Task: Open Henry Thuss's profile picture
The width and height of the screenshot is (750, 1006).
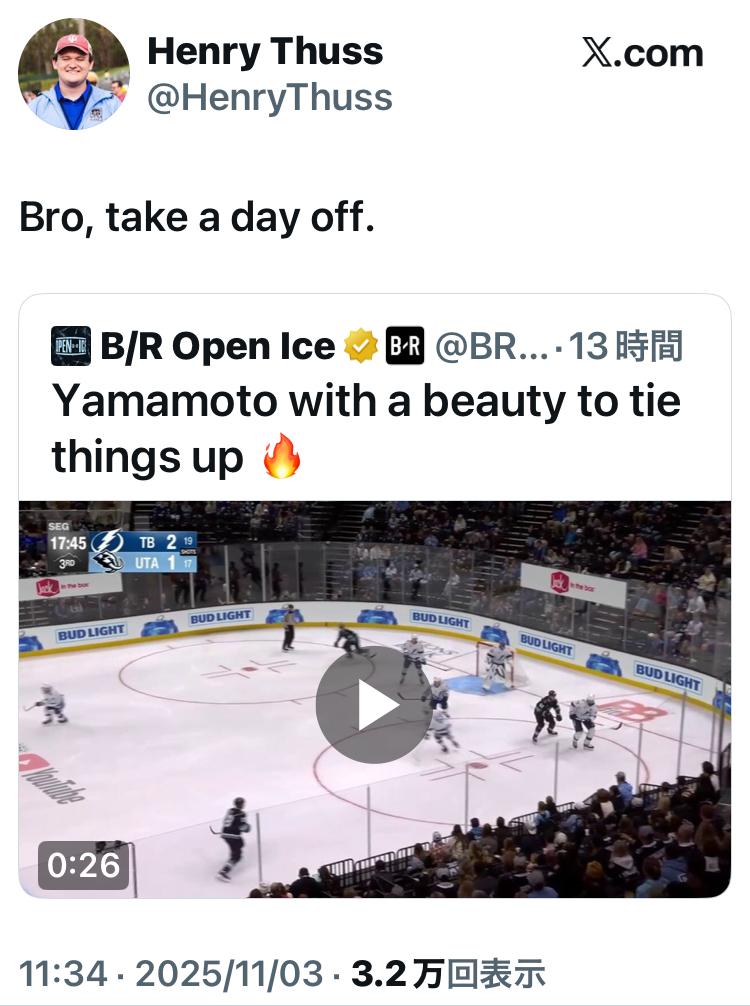Action: point(74,74)
